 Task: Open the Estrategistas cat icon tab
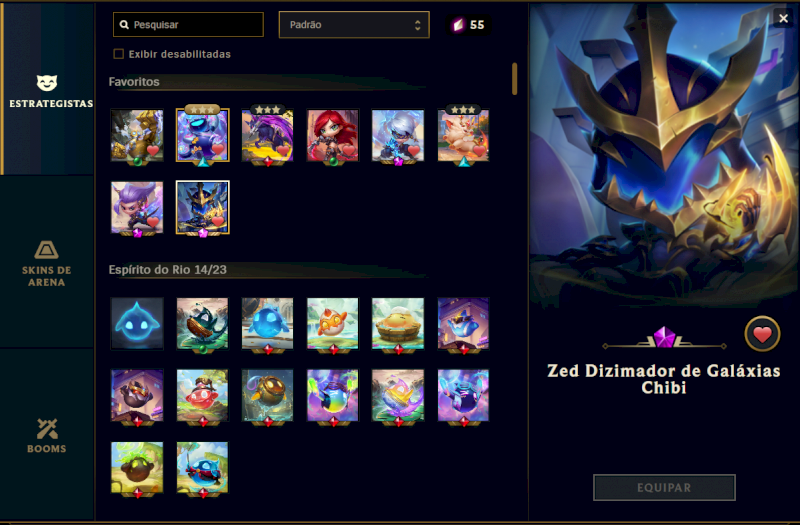tap(47, 90)
